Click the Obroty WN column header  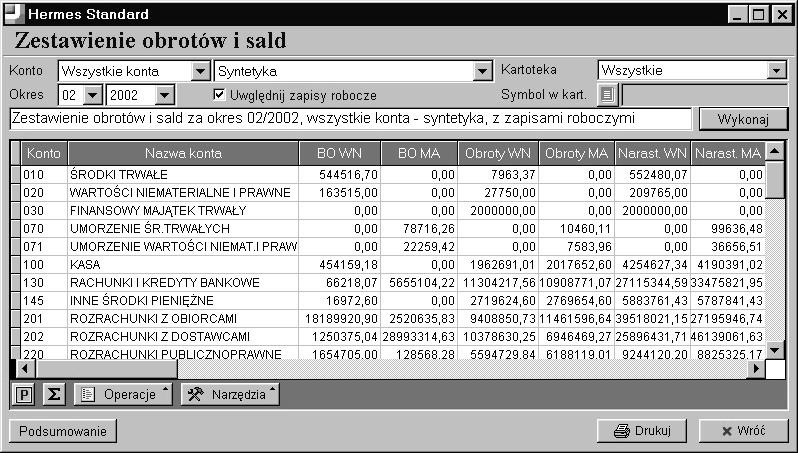point(498,153)
